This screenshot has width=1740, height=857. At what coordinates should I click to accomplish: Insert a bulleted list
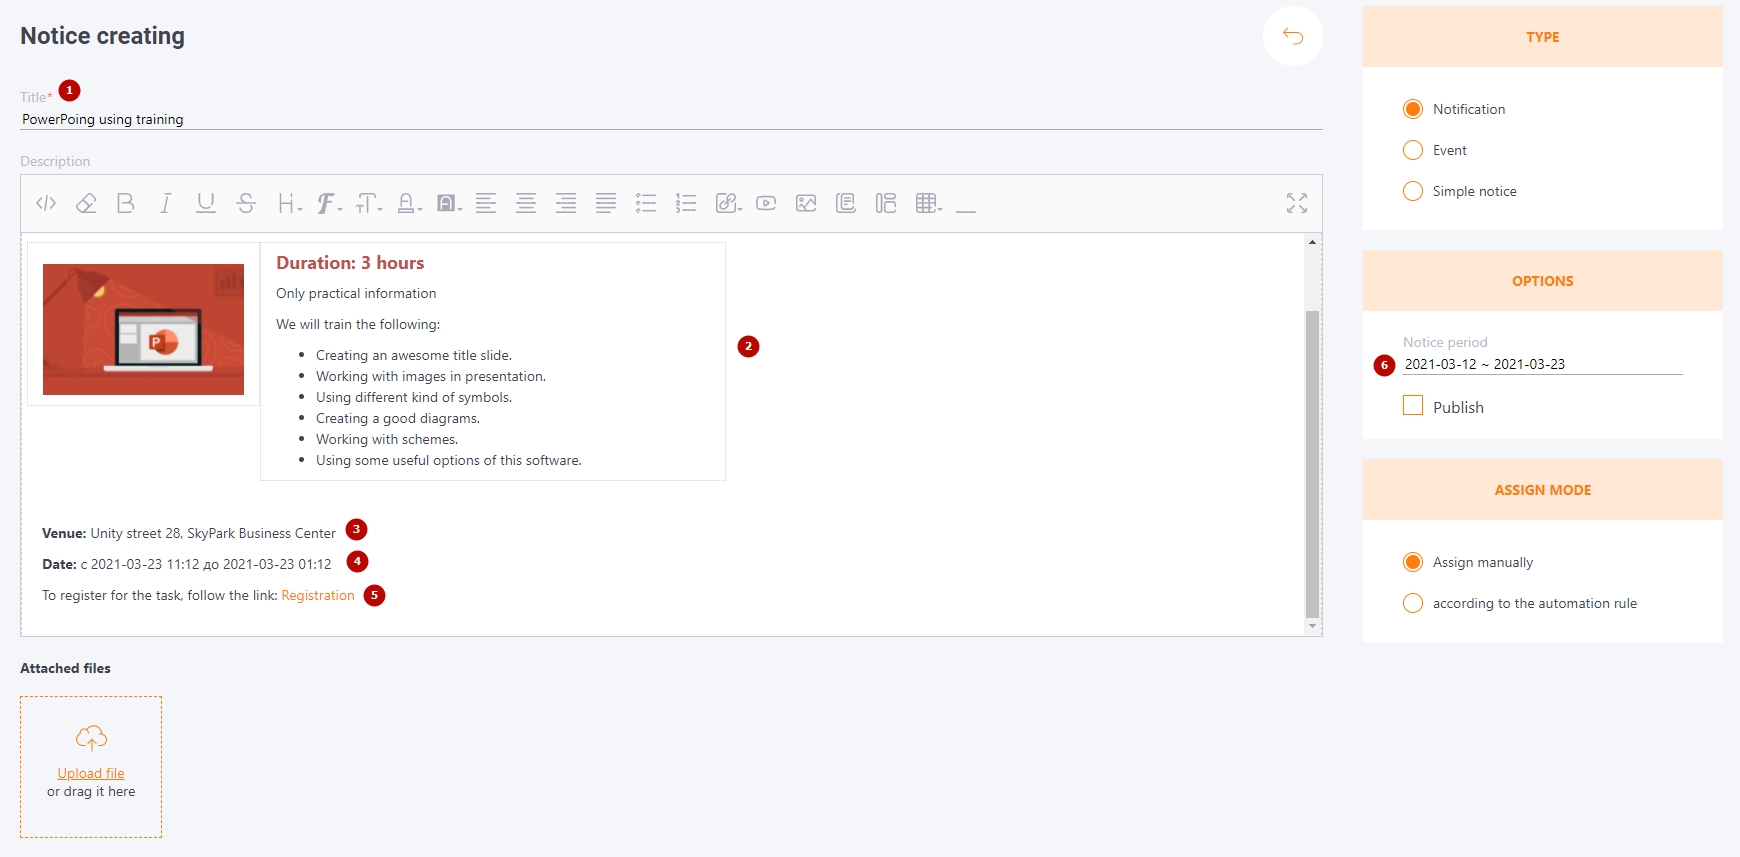point(646,204)
